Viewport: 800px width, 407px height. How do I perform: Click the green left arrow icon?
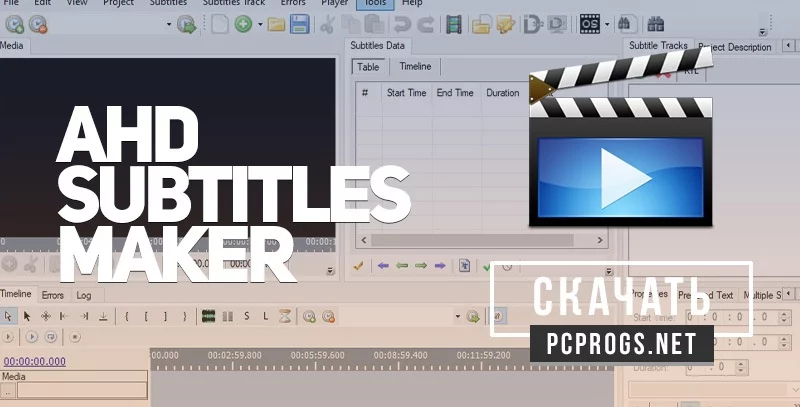402,266
